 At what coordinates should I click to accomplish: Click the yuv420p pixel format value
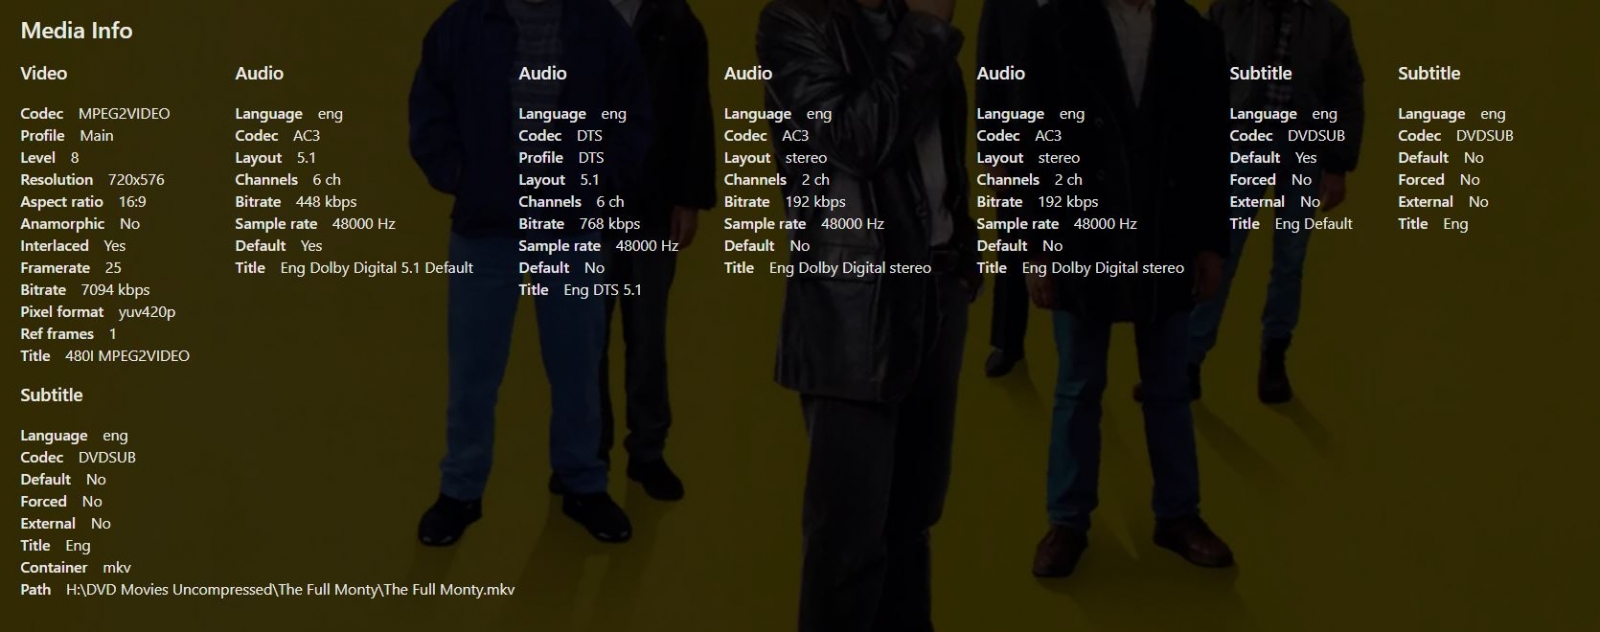pos(147,311)
